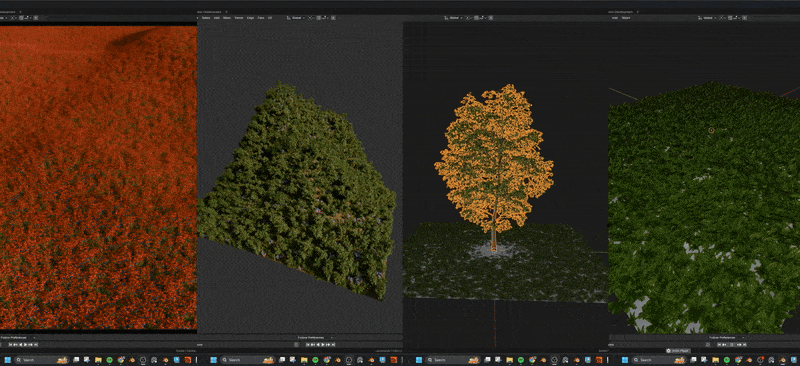Open Face menu in hedge patch viewport

261,17
